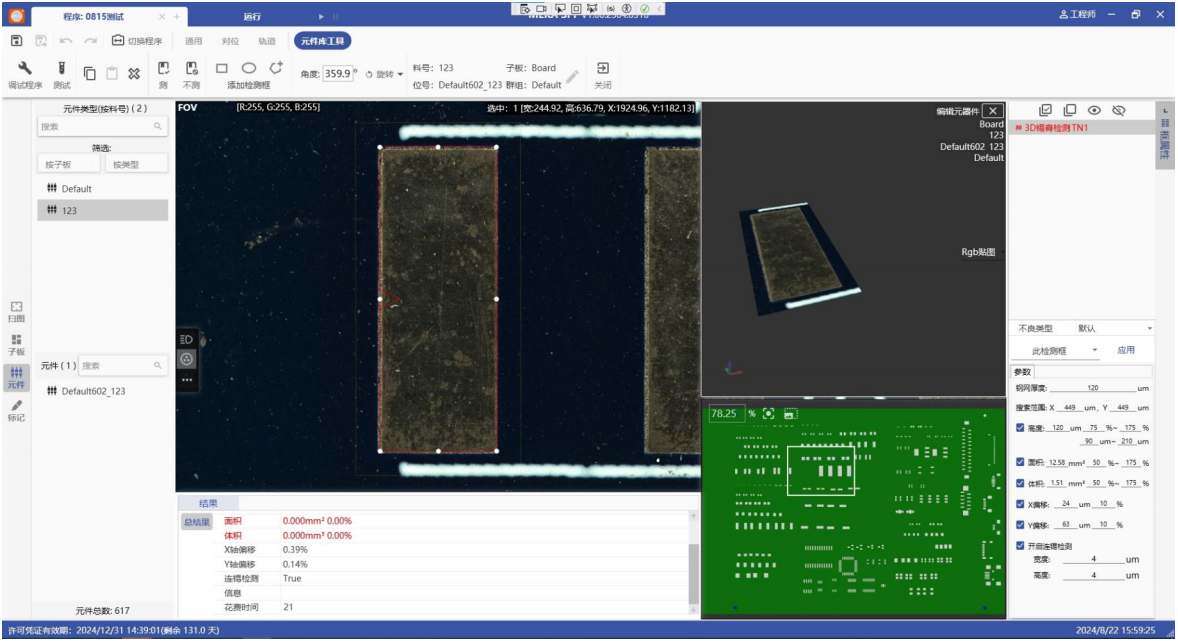This screenshot has width=1178, height=641.
Task: Add a new program tab with plus
Action: click(x=177, y=17)
